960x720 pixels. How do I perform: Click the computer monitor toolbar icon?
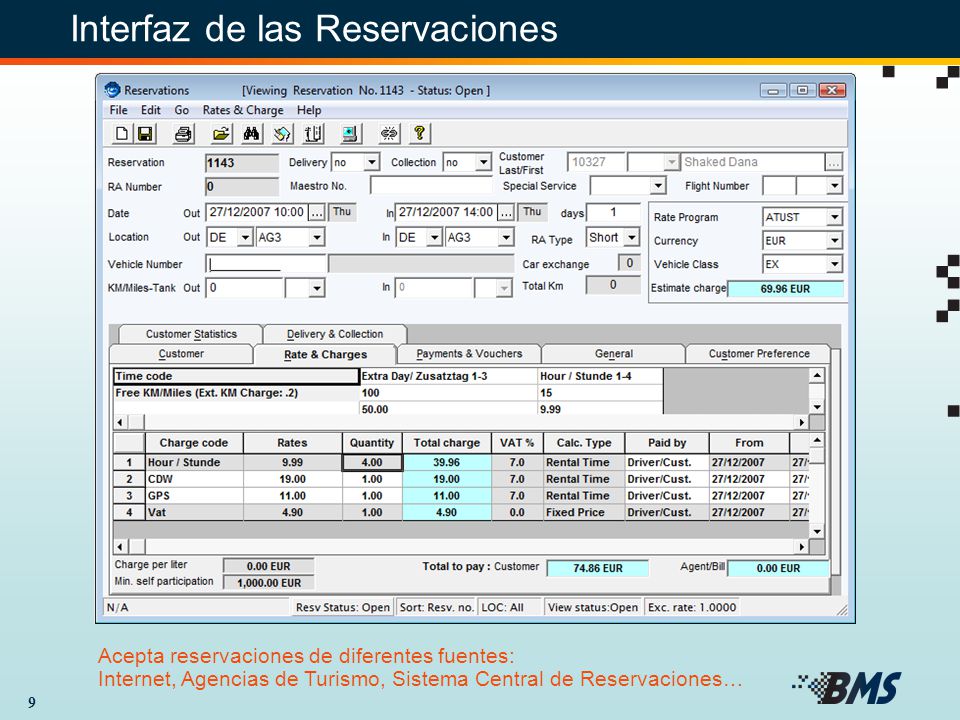[350, 133]
